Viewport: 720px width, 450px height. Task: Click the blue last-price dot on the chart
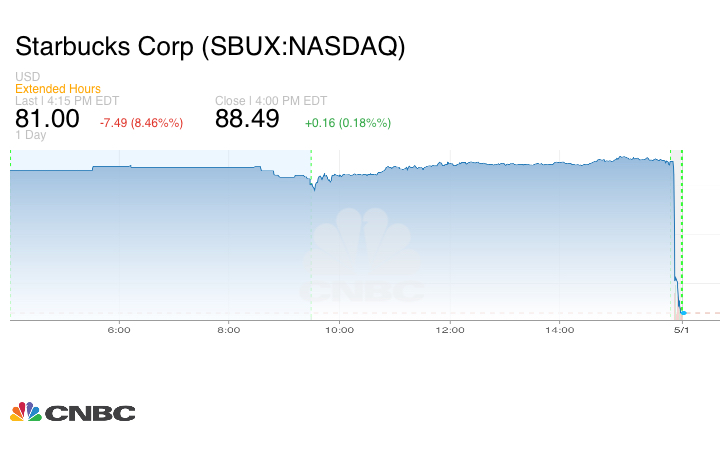pos(682,313)
